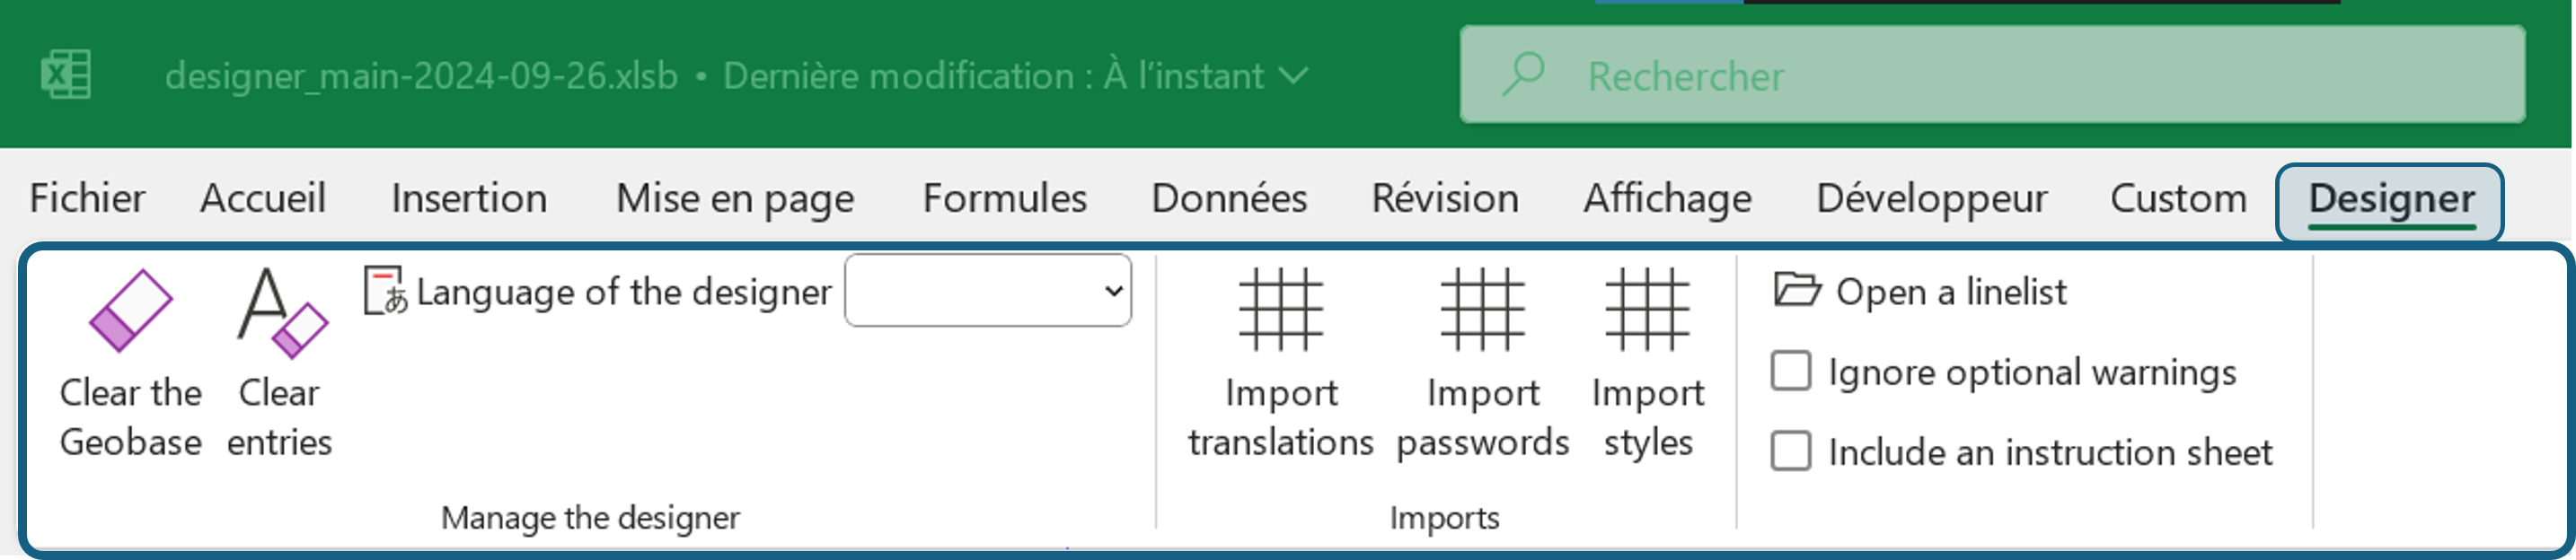The image size is (2576, 560).
Task: Enable Ignore optional warnings checkbox
Action: tap(1790, 371)
